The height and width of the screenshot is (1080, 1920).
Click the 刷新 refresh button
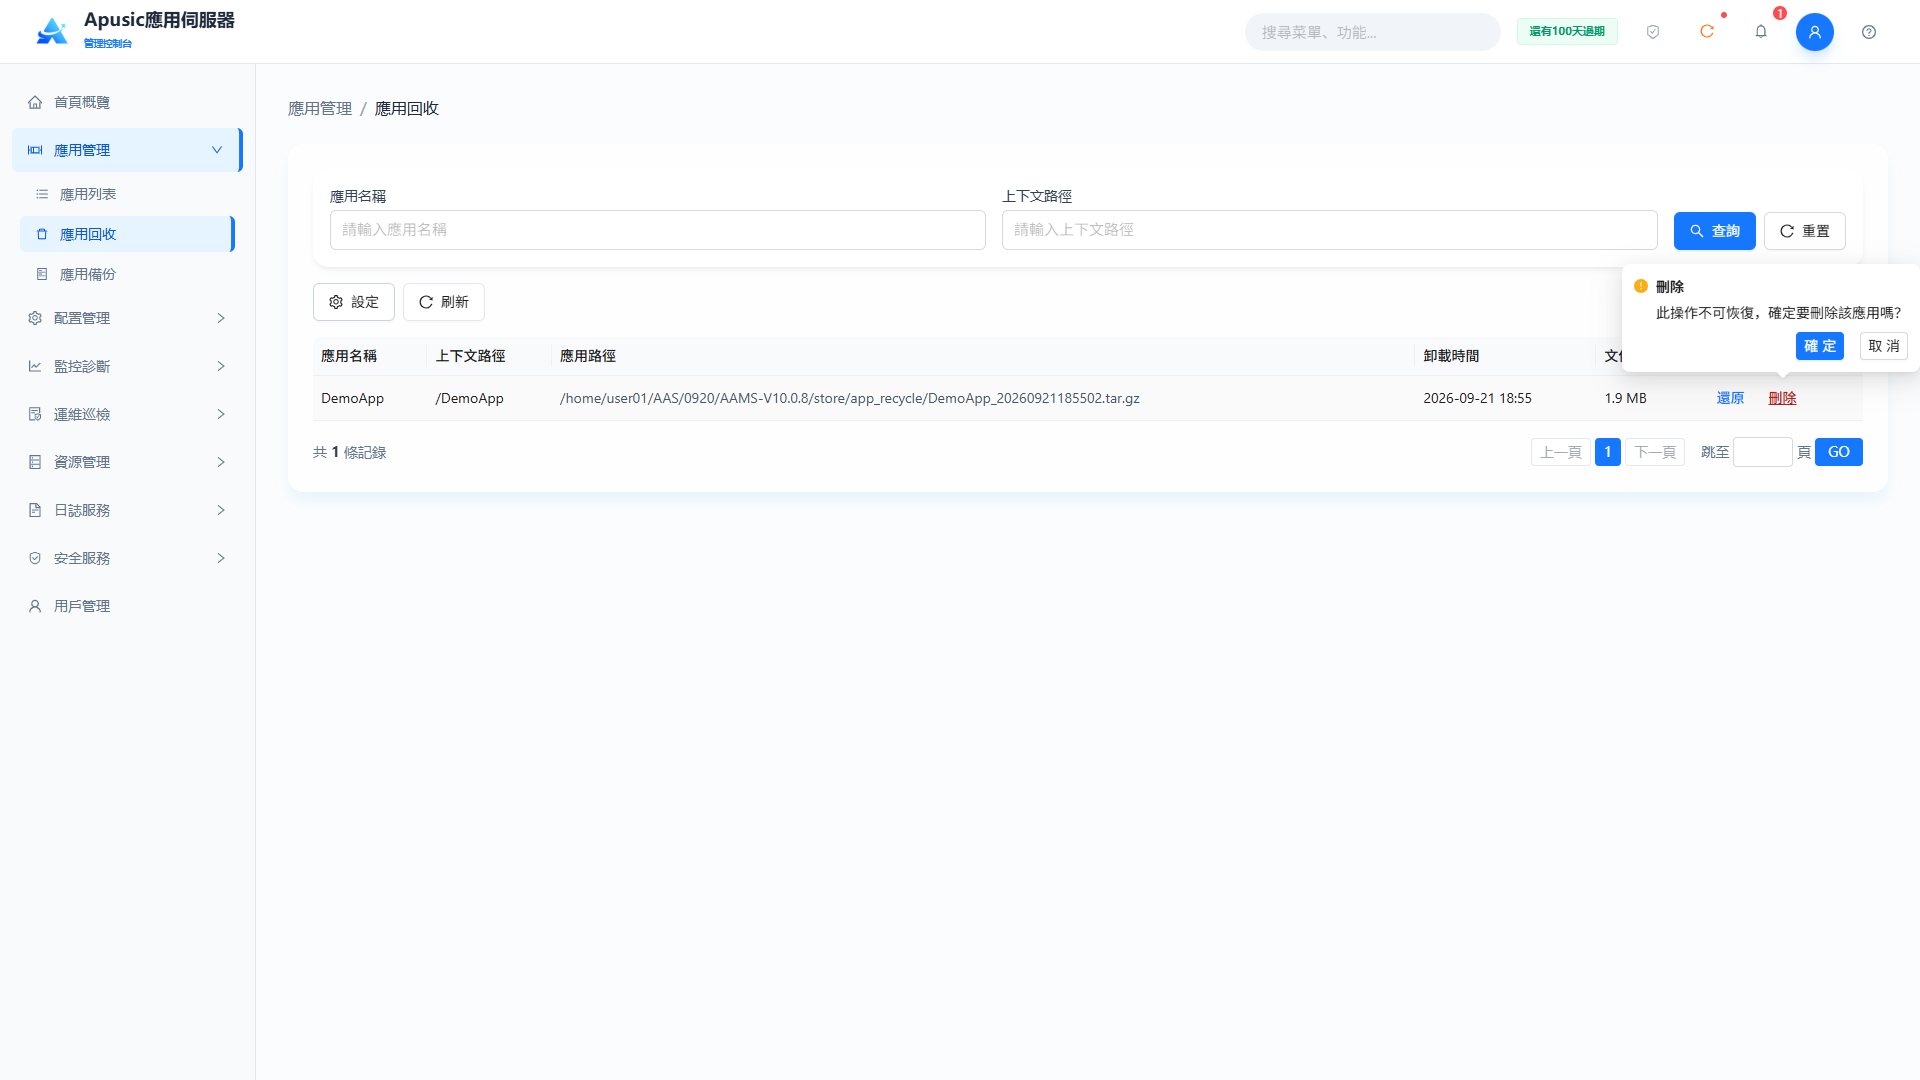[443, 302]
